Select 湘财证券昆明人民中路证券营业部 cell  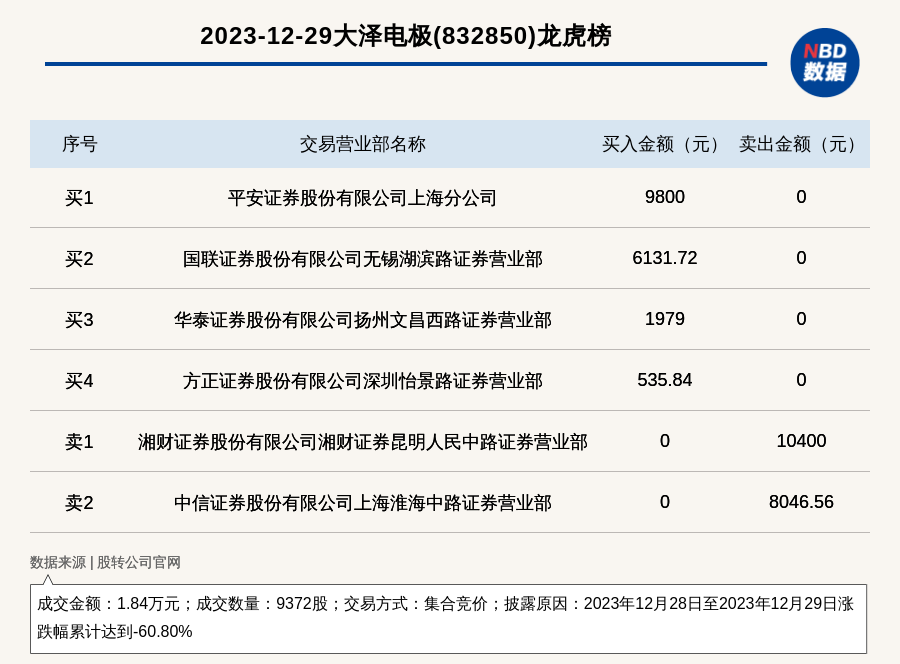(x=363, y=442)
